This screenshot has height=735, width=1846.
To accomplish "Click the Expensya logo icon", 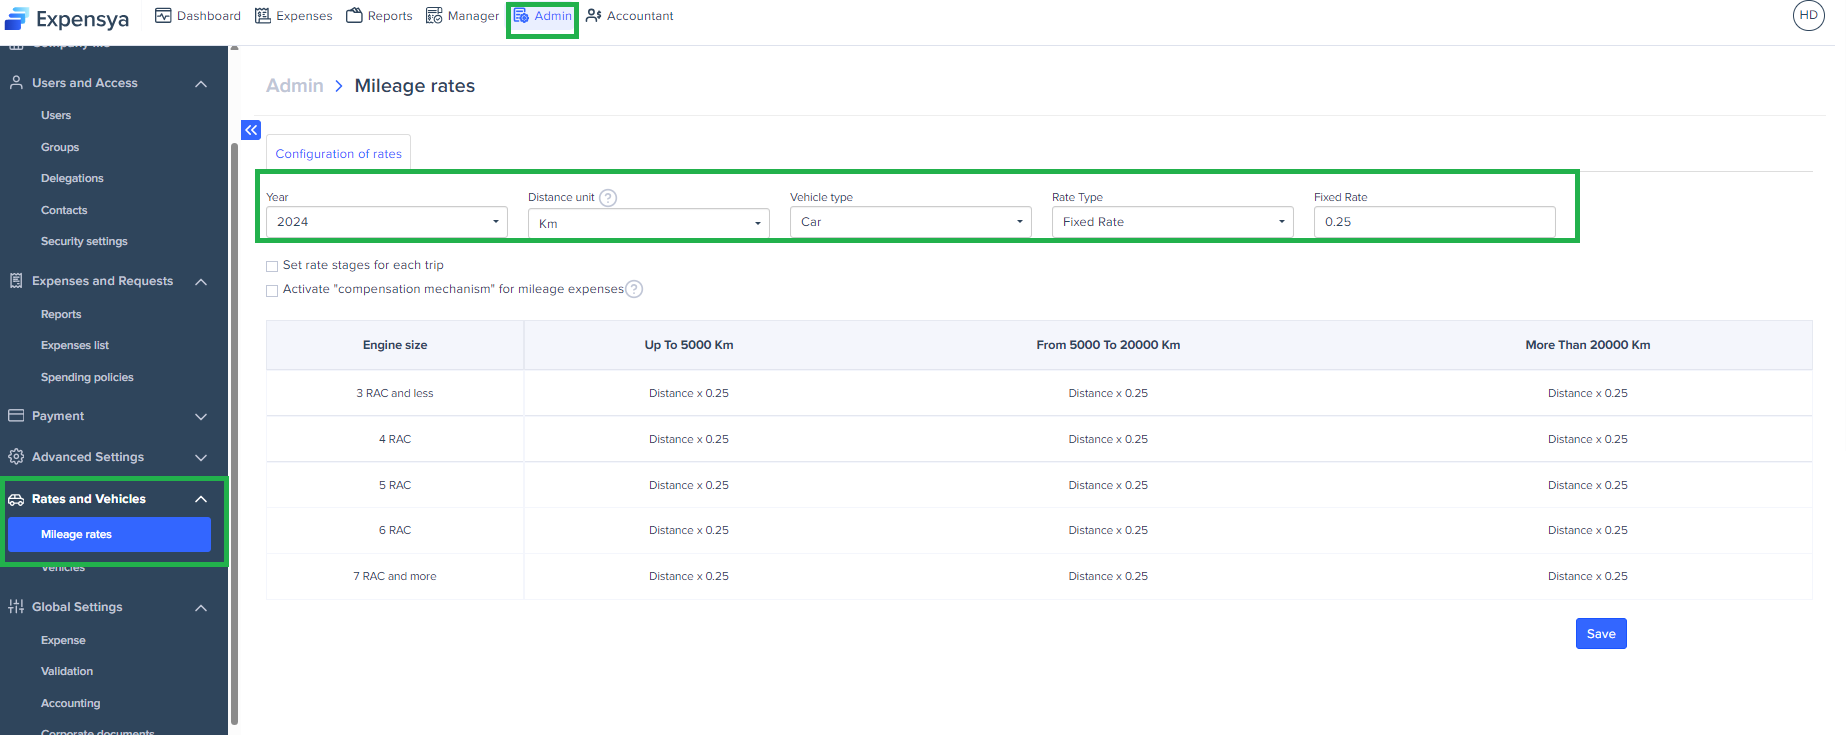I will click(17, 19).
